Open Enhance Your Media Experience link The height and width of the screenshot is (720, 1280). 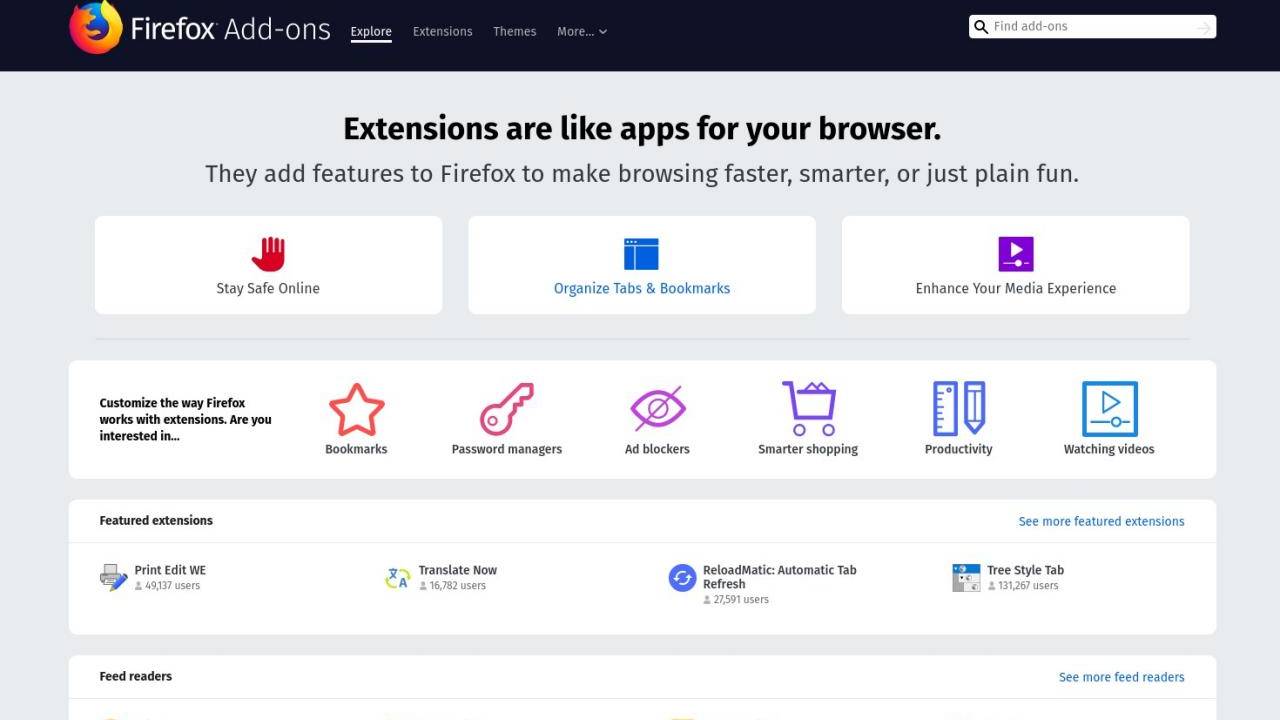pyautogui.click(x=1016, y=288)
